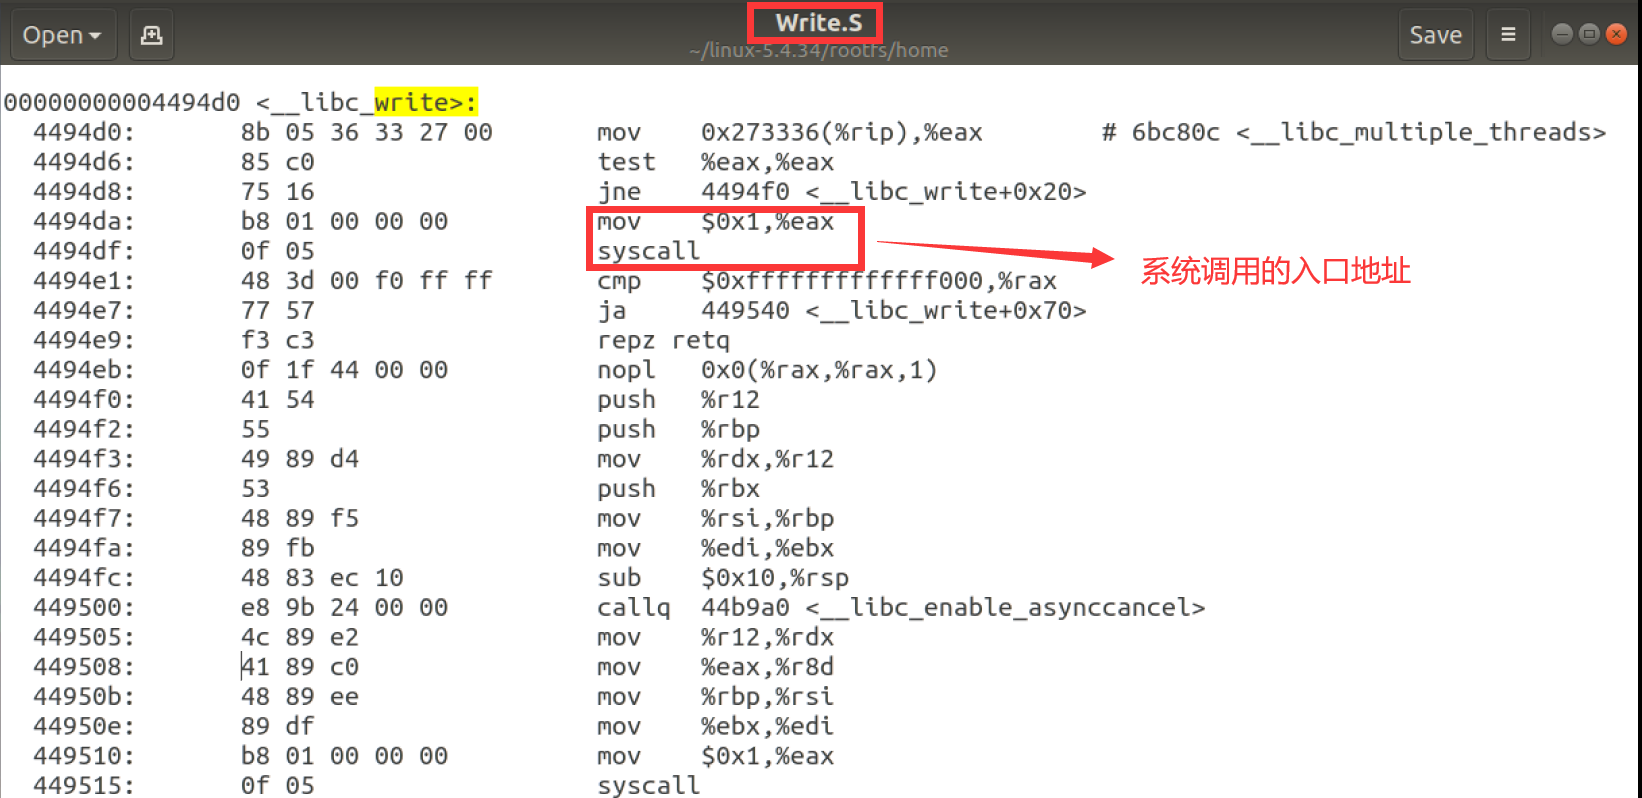Click bytes '0f 1f 44 00 00'
1642x798 pixels.
click(x=344, y=370)
